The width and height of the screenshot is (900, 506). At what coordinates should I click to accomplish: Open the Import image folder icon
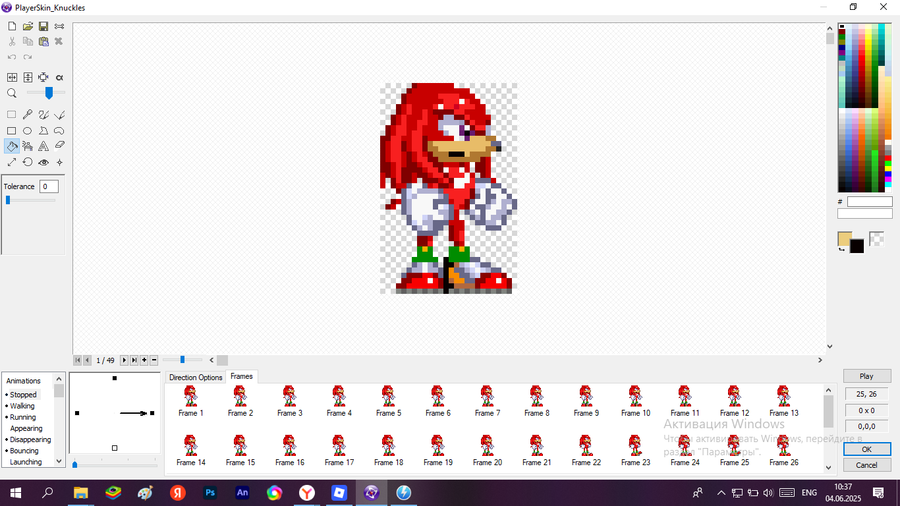(28, 26)
